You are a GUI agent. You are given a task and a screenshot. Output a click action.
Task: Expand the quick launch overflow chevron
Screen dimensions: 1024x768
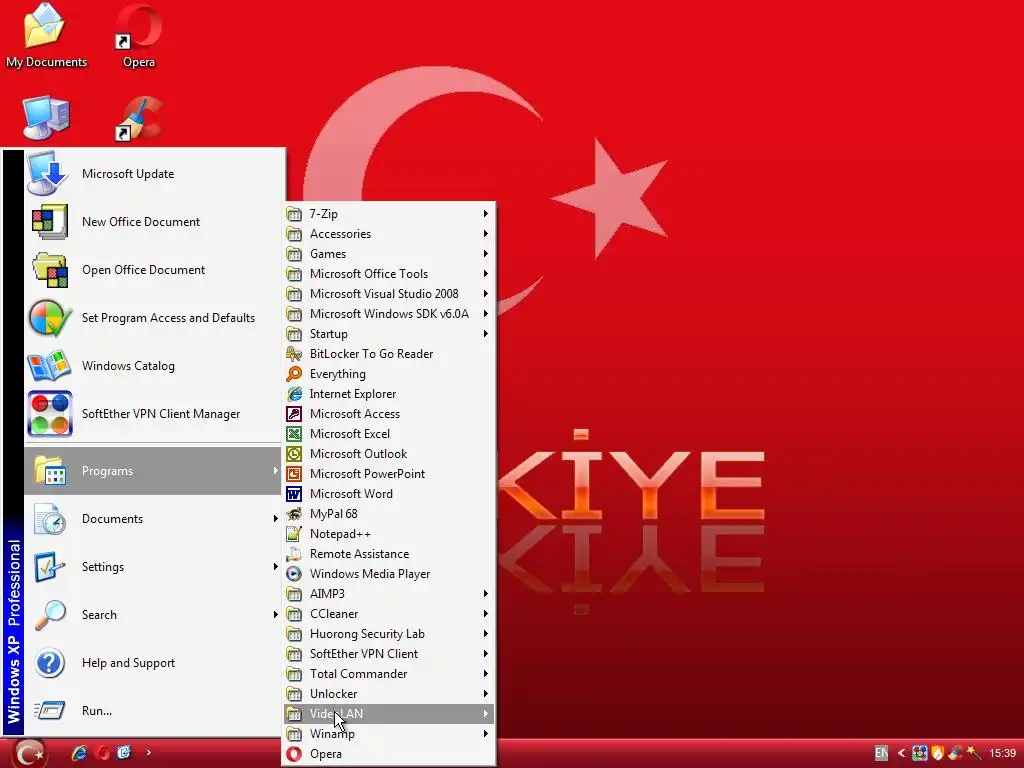148,752
